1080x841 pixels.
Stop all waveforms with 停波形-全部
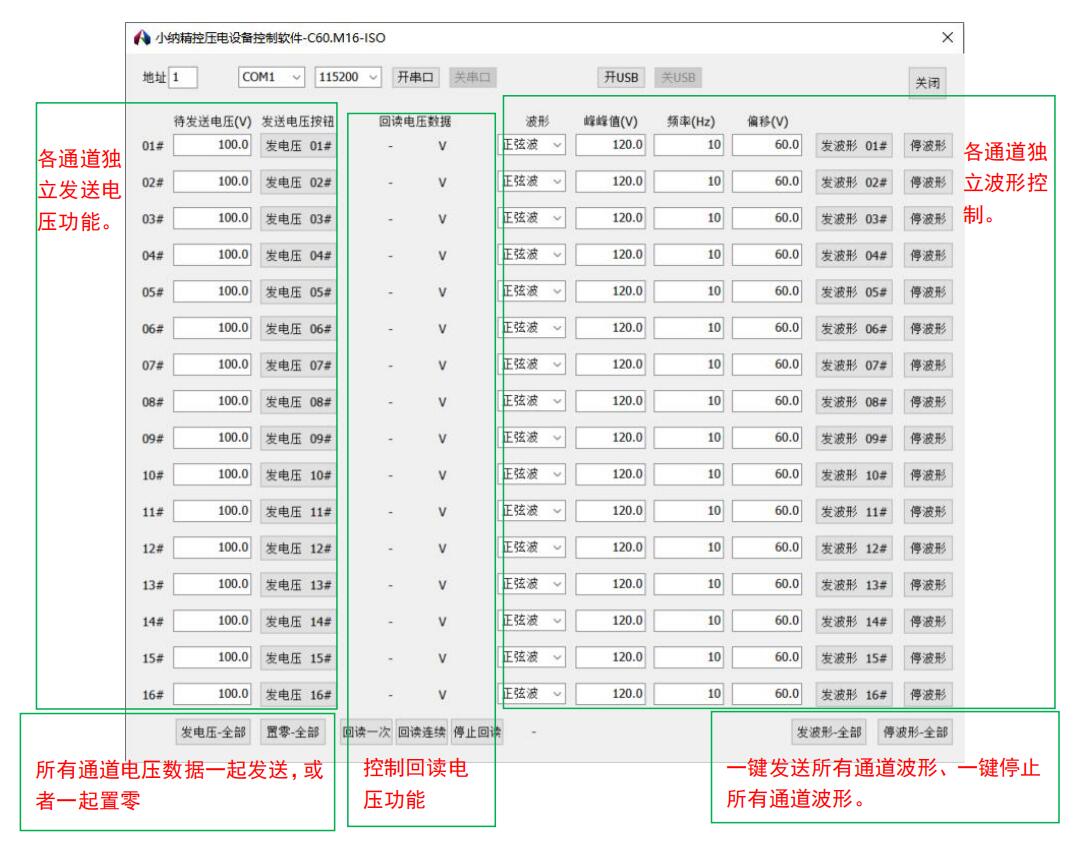pos(914,732)
